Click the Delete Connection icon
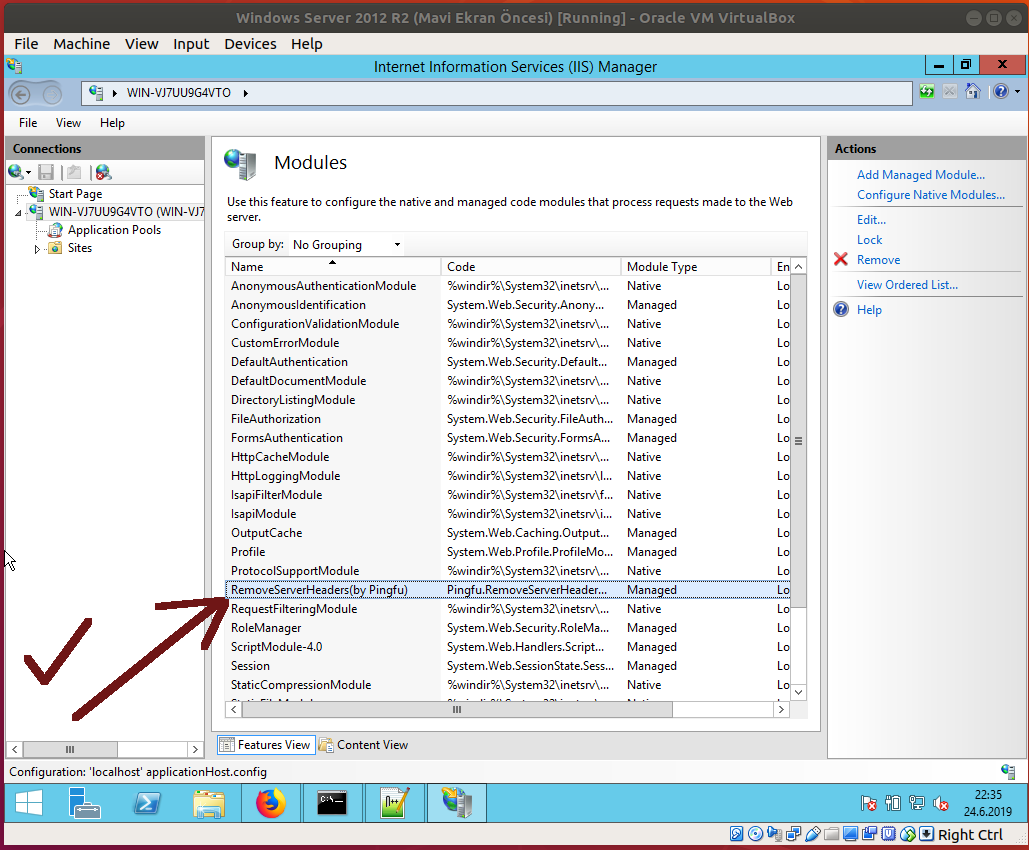The width and height of the screenshot is (1029, 850). 103,172
